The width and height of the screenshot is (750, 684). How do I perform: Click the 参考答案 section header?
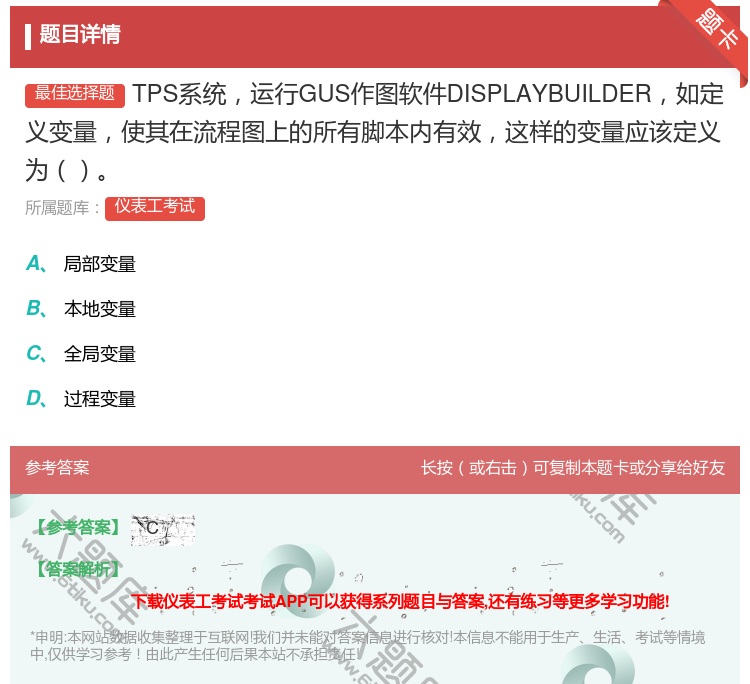(x=57, y=468)
